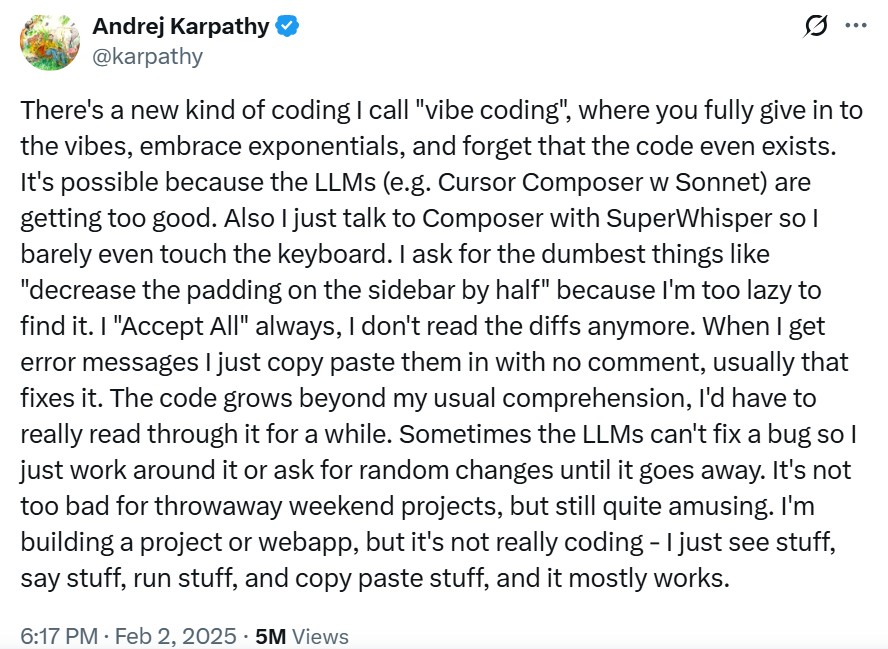
Task: Open the avatar thumbnail of the author
Action: tap(47, 41)
